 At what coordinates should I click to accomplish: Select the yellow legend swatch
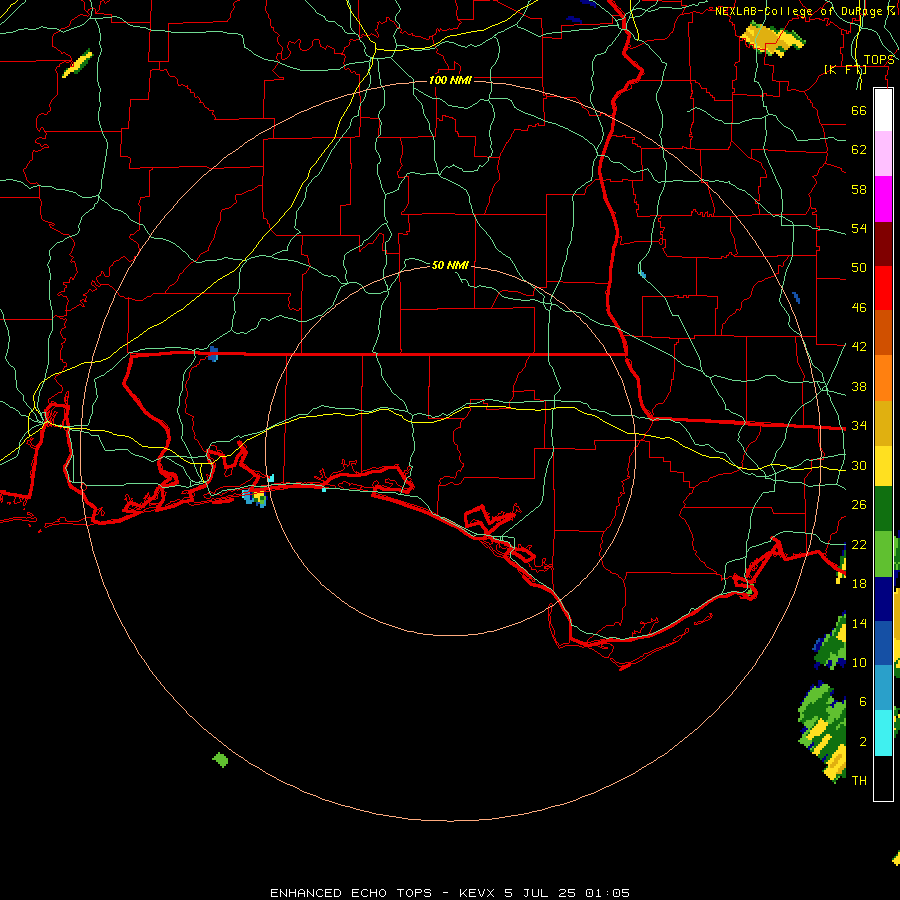(883, 466)
